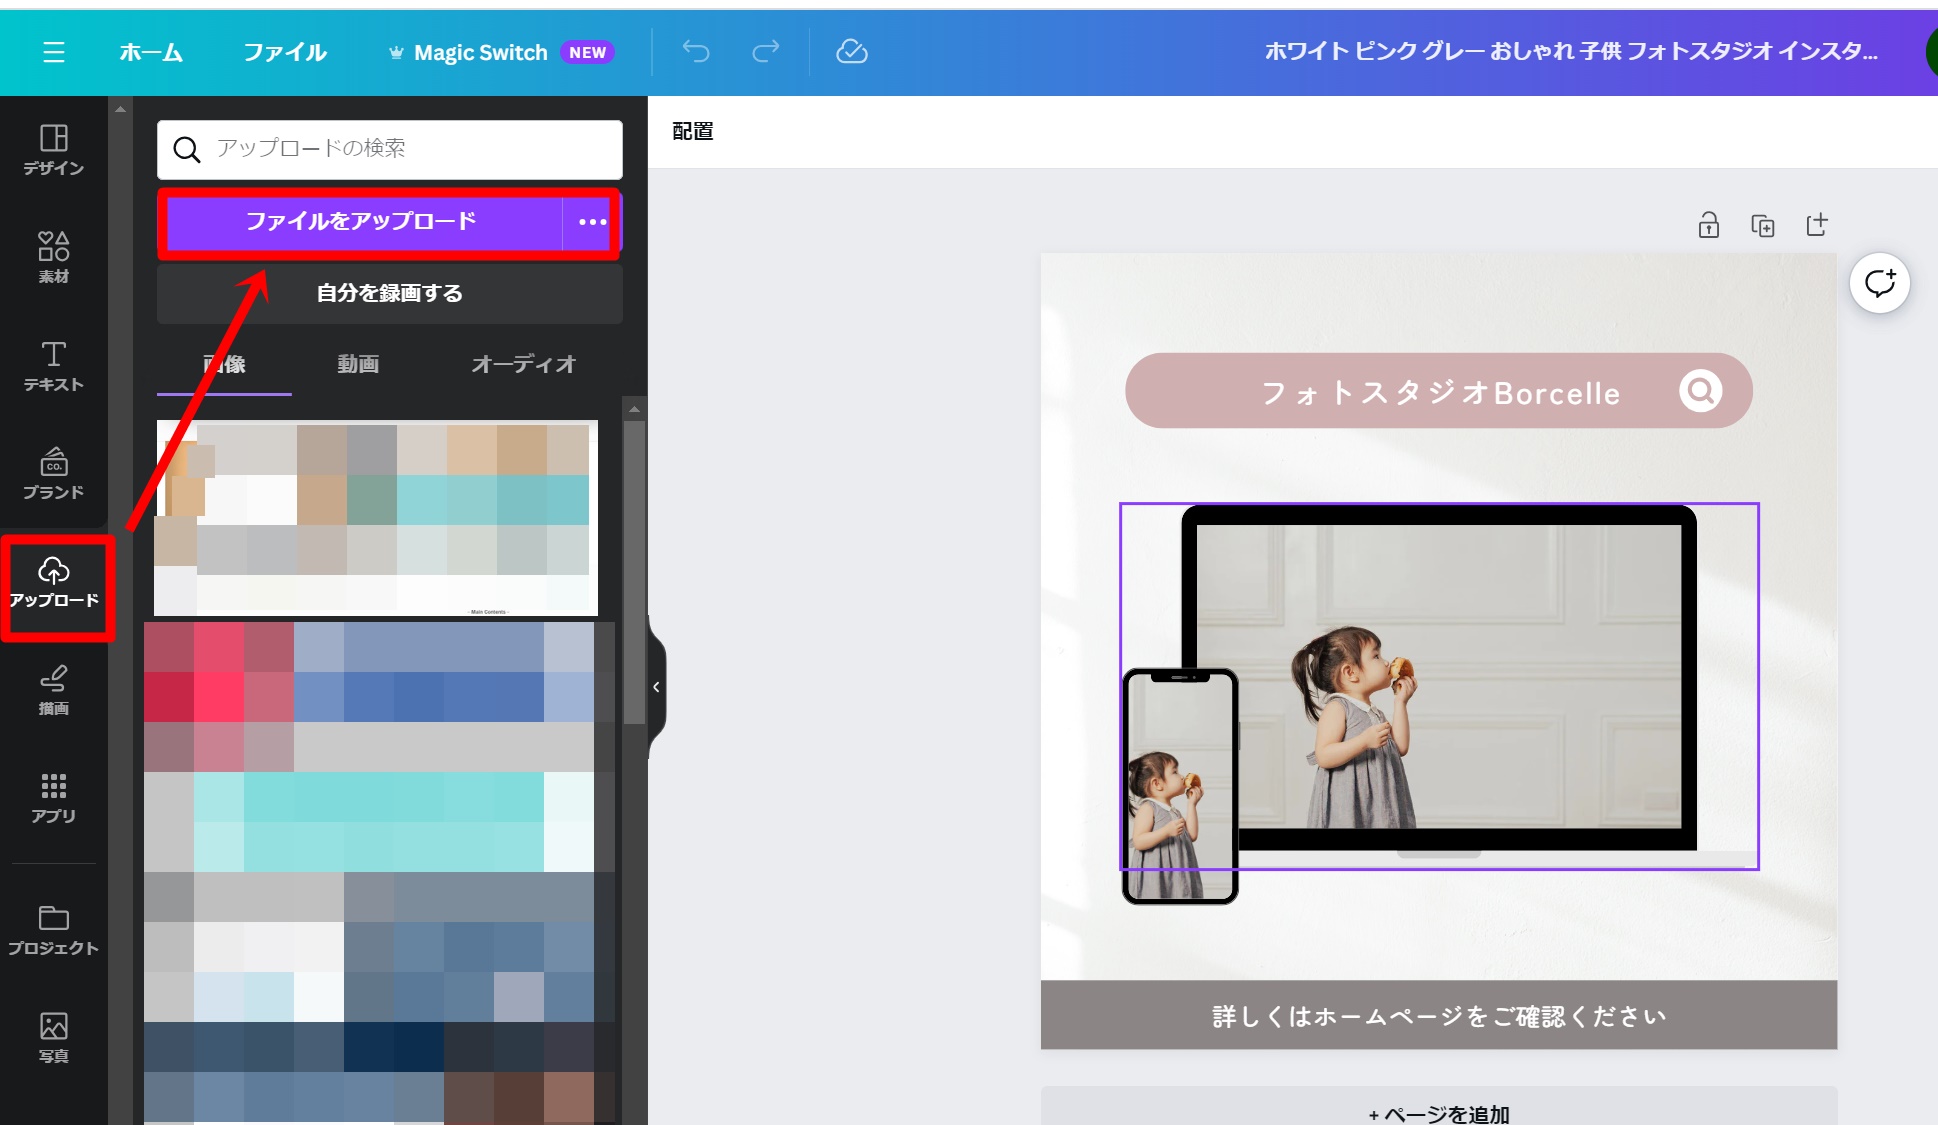Select the first uploaded image thumbnail
Image resolution: width=1938 pixels, height=1125 pixels.
pos(376,518)
